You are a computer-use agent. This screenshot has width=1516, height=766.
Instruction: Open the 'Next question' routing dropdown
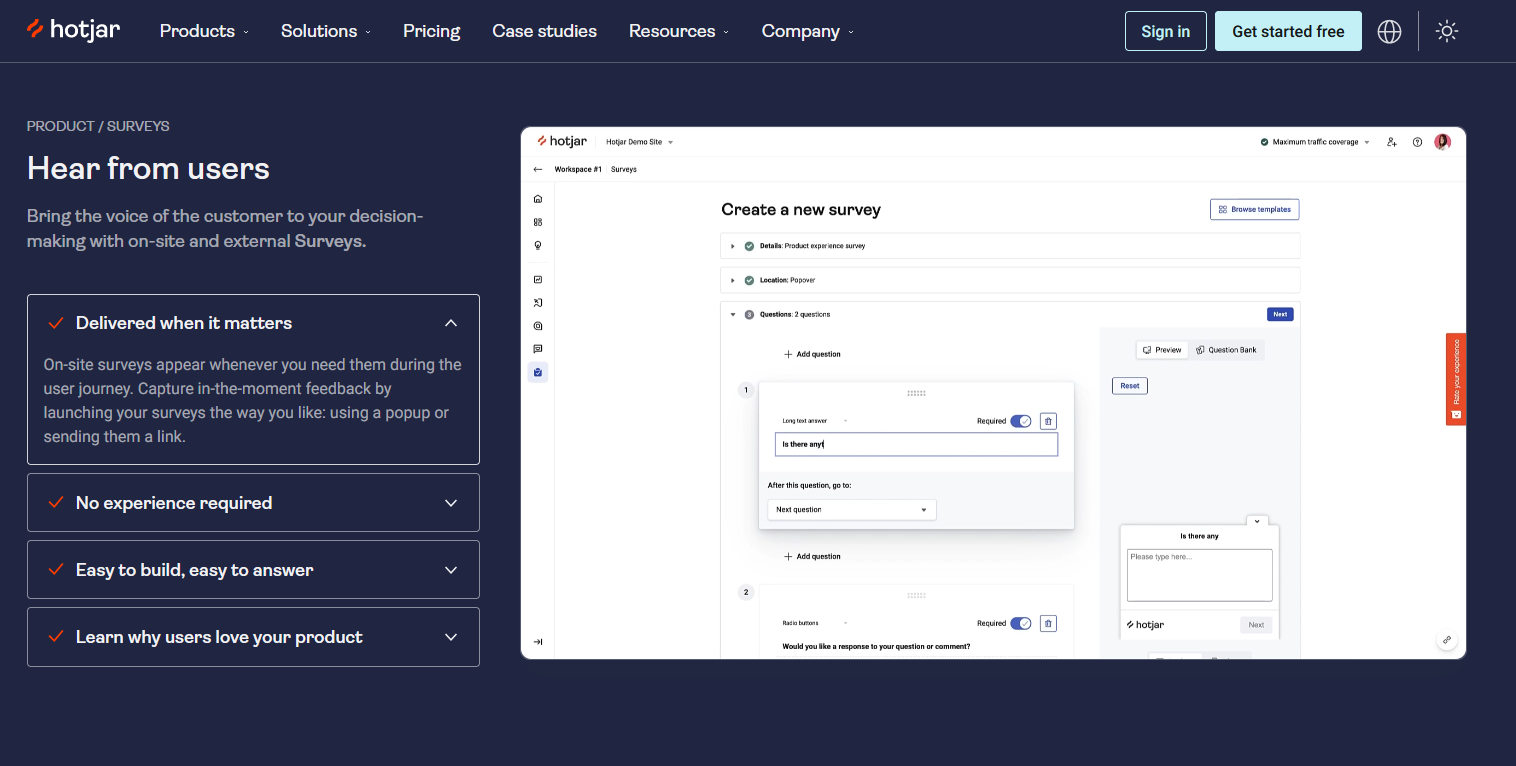coord(851,509)
